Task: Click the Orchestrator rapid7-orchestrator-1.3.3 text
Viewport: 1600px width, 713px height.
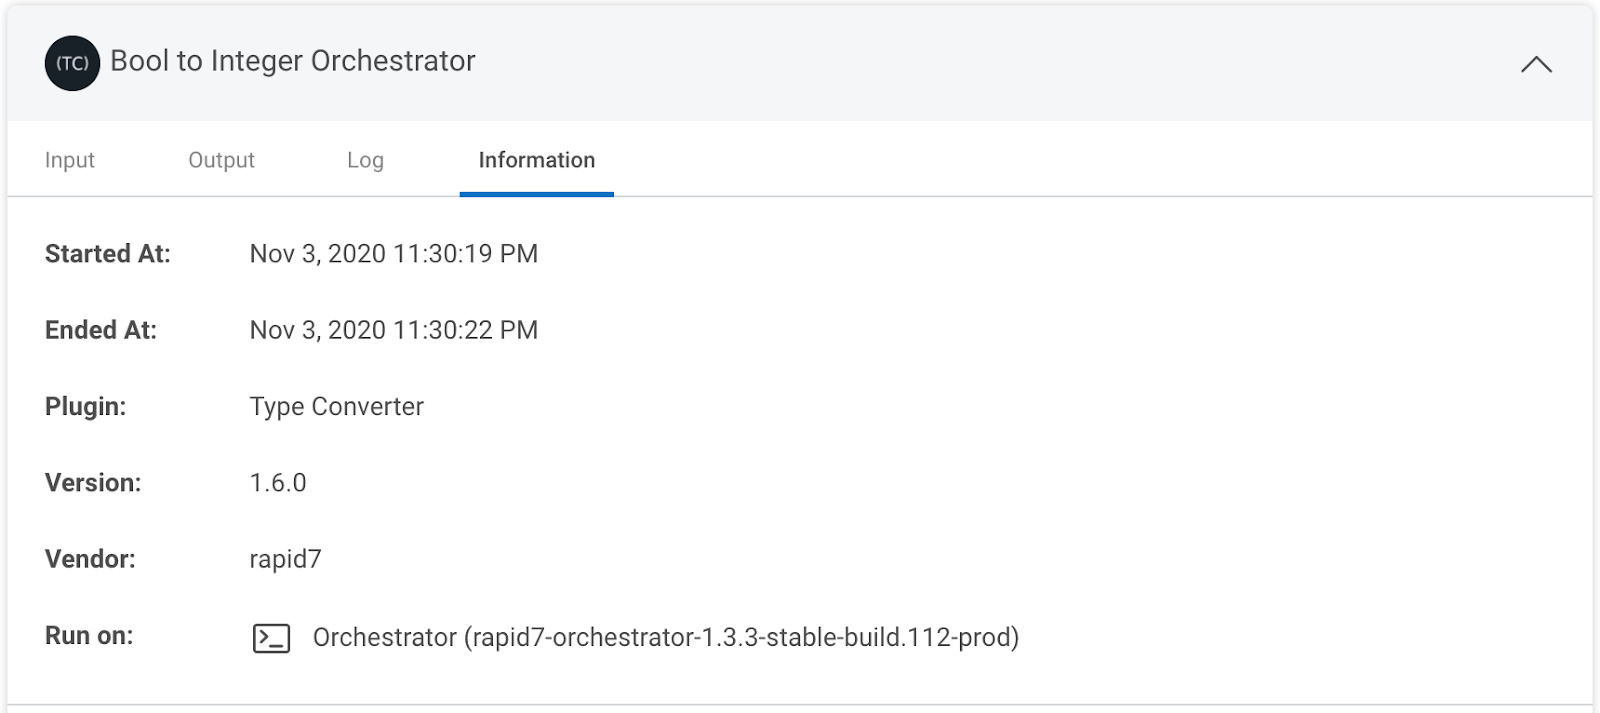Action: tap(666, 637)
